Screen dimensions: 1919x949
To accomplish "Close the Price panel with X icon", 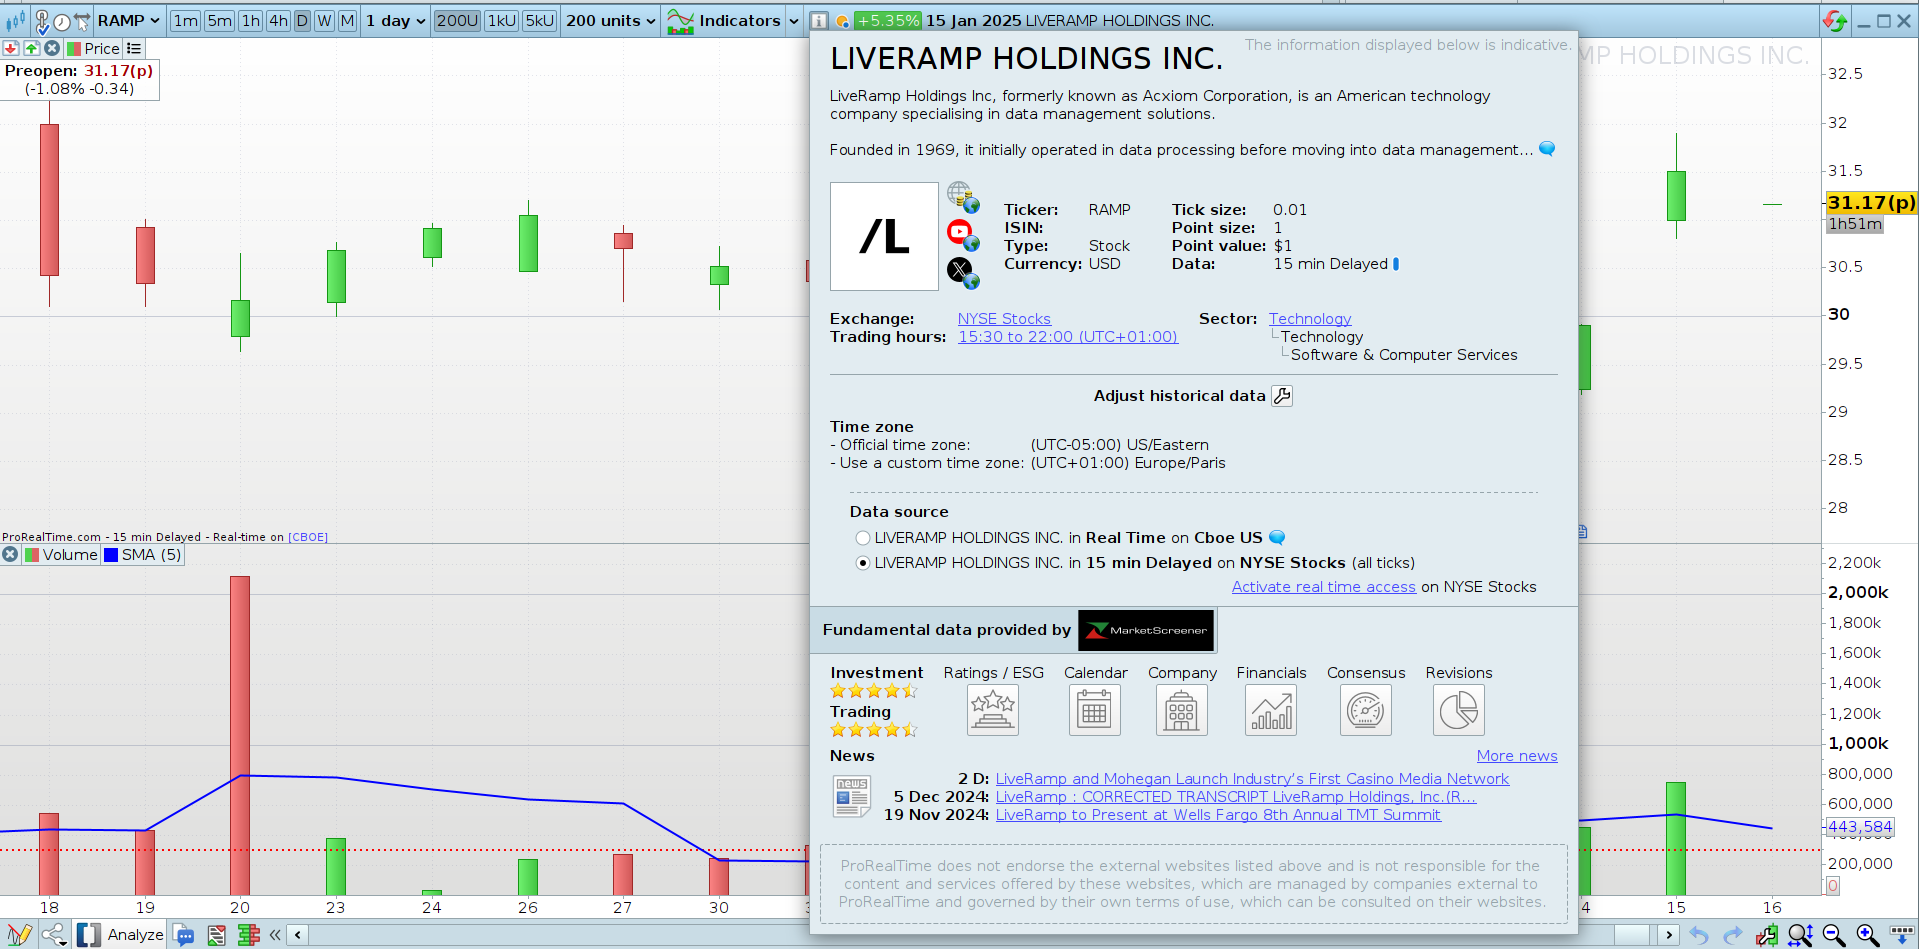I will [52, 48].
